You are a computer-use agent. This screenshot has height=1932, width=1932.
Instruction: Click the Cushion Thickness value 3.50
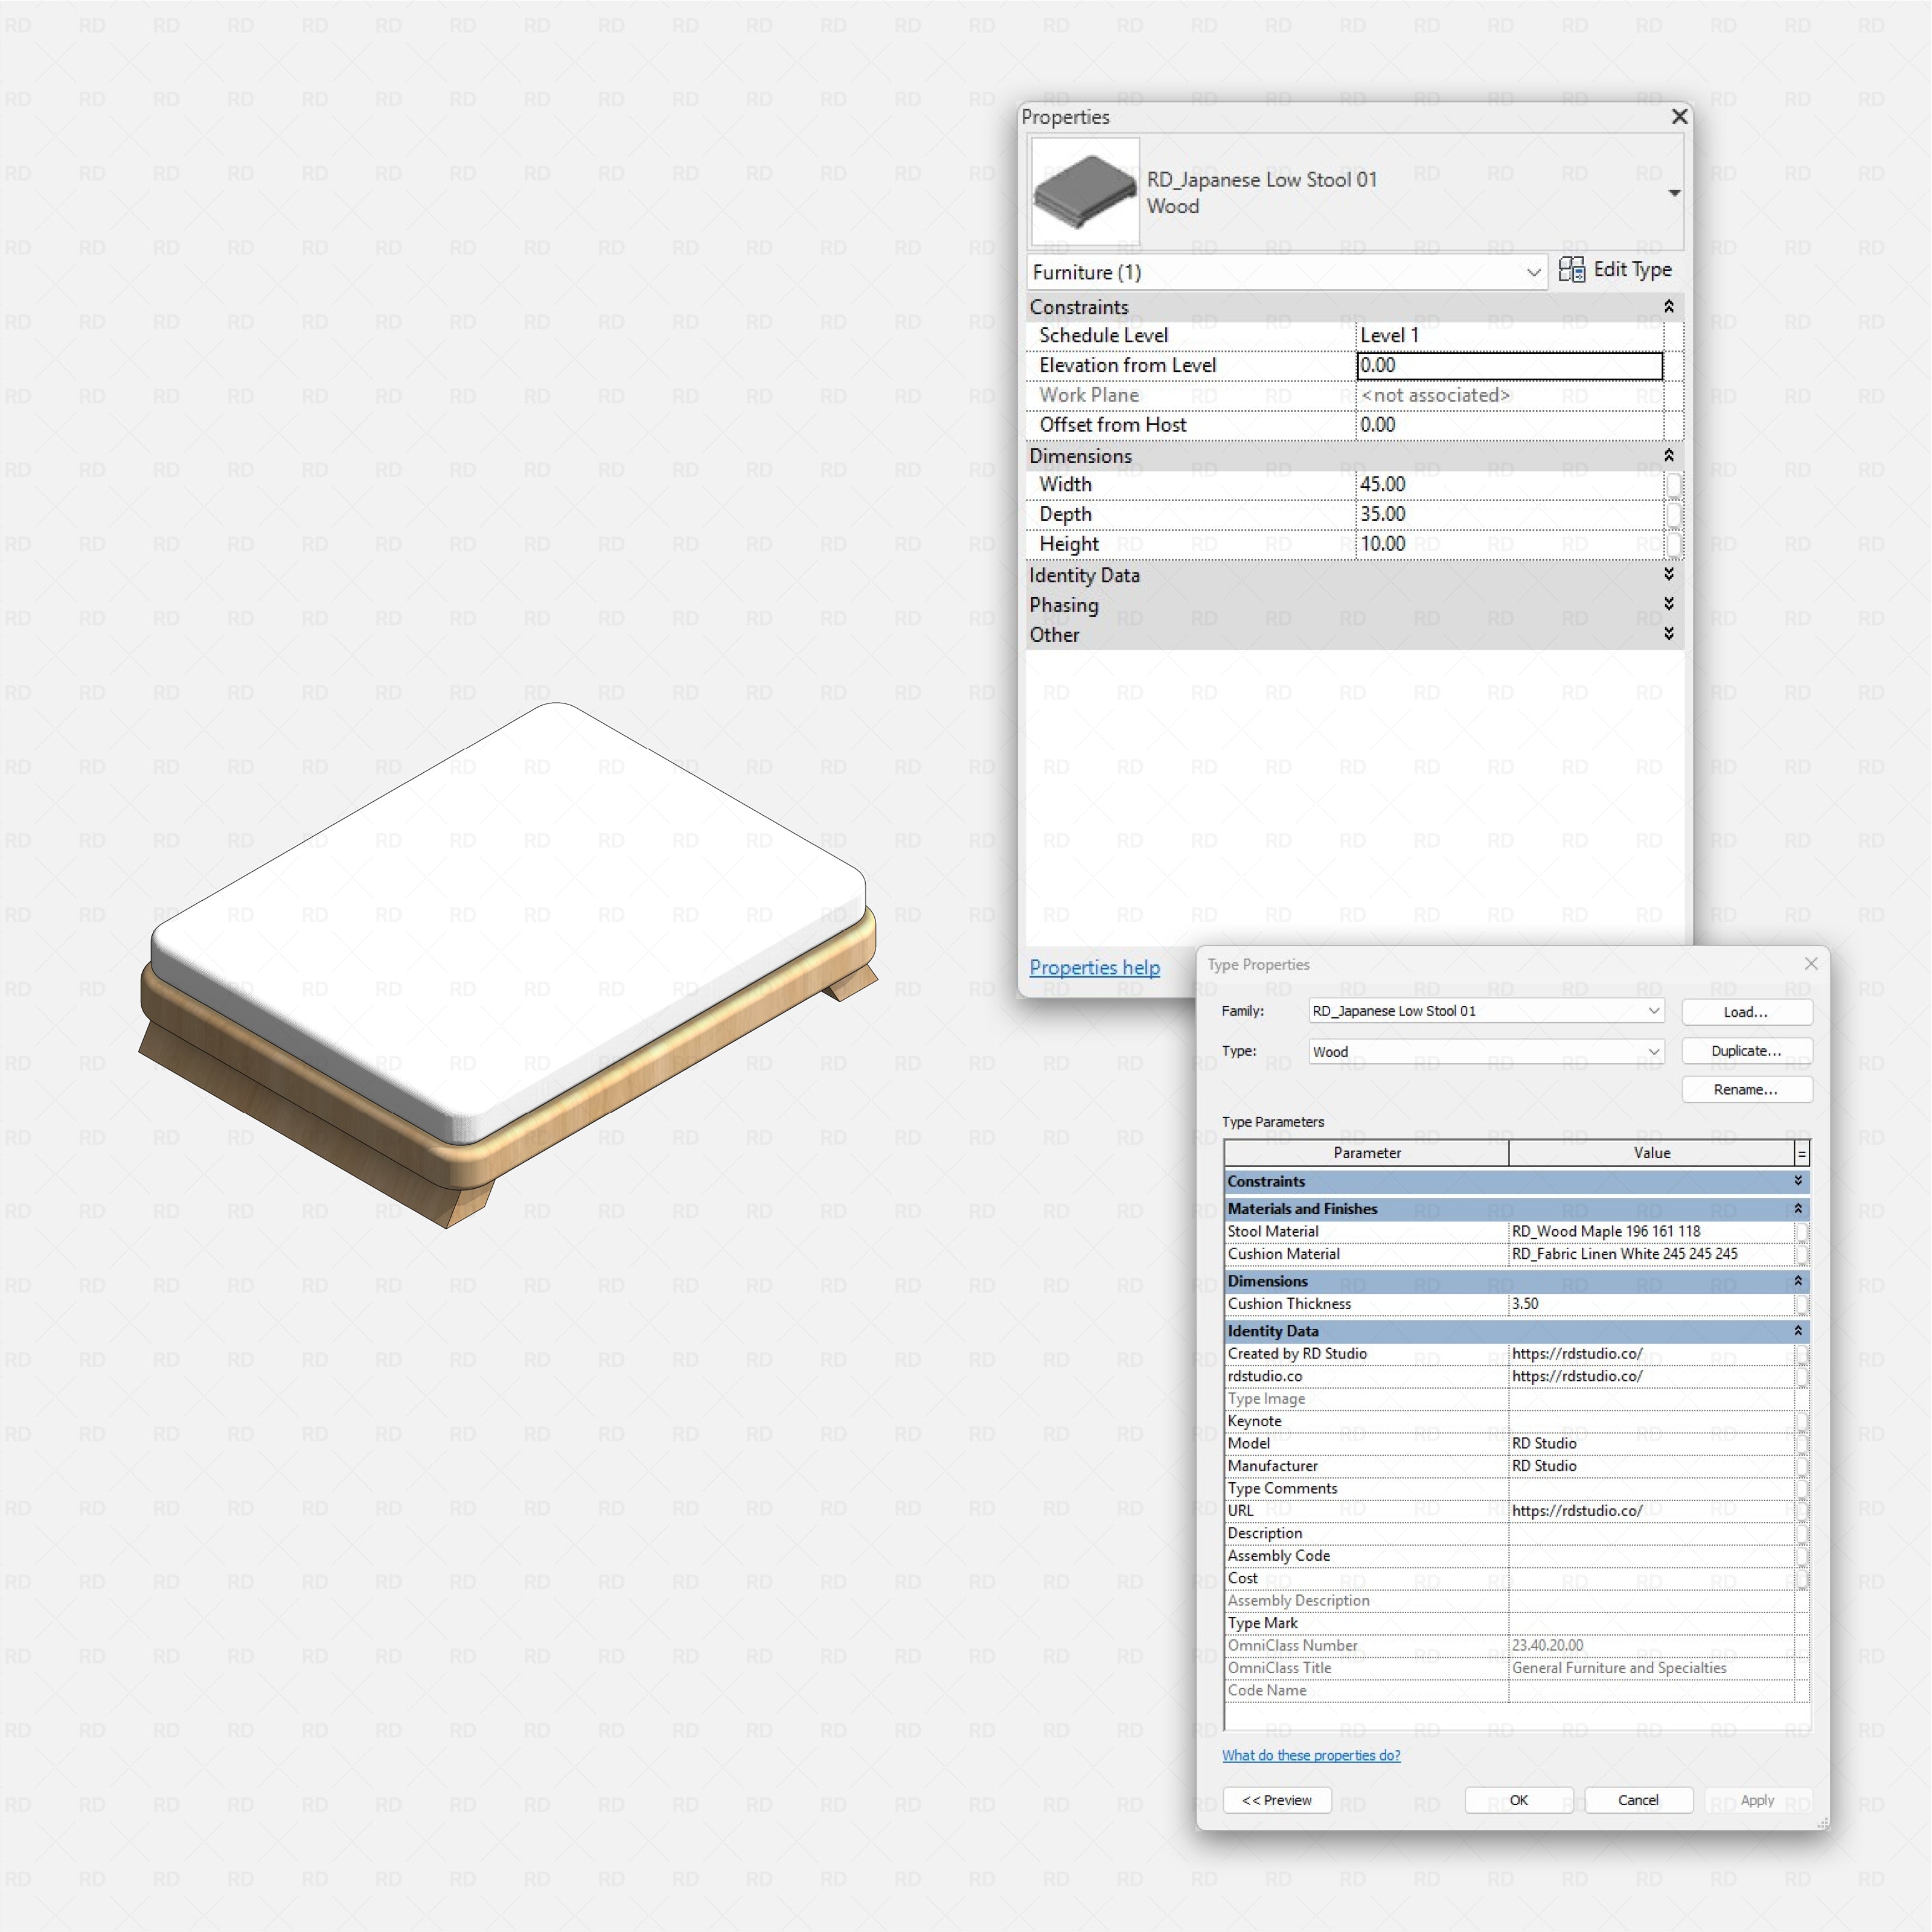click(x=1651, y=1304)
